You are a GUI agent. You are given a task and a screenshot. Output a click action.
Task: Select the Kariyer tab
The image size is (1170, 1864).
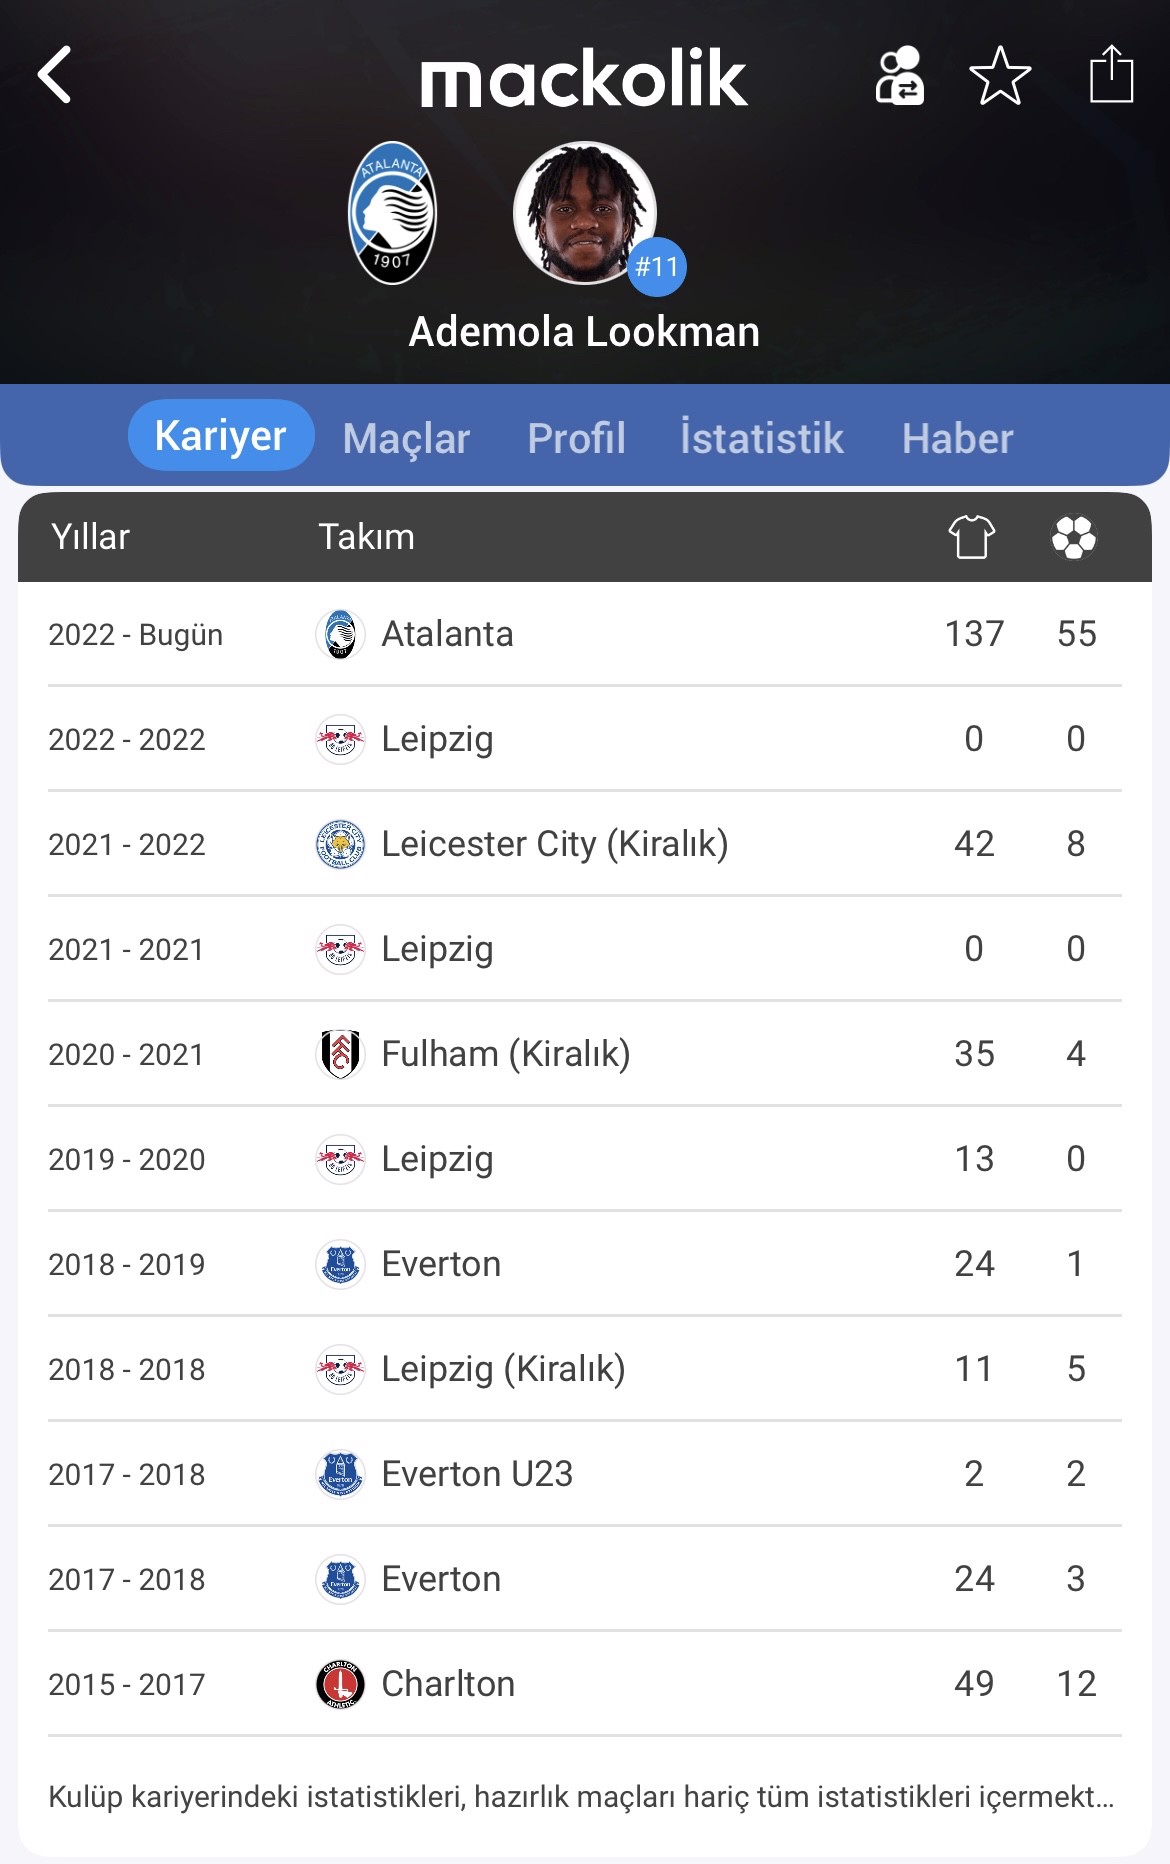tap(221, 436)
